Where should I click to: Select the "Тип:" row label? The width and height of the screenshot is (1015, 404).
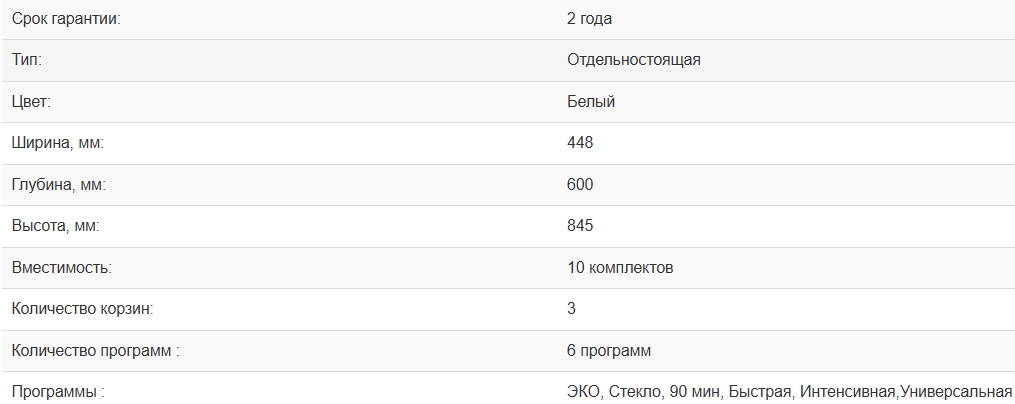[26, 60]
